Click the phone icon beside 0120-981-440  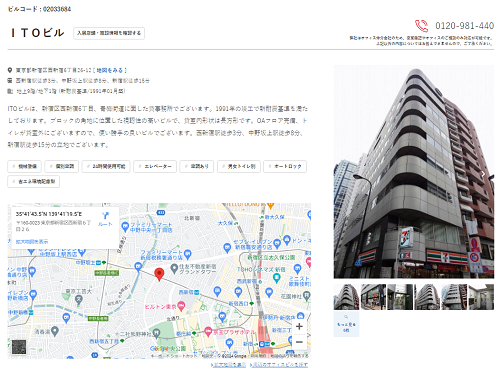click(x=421, y=26)
